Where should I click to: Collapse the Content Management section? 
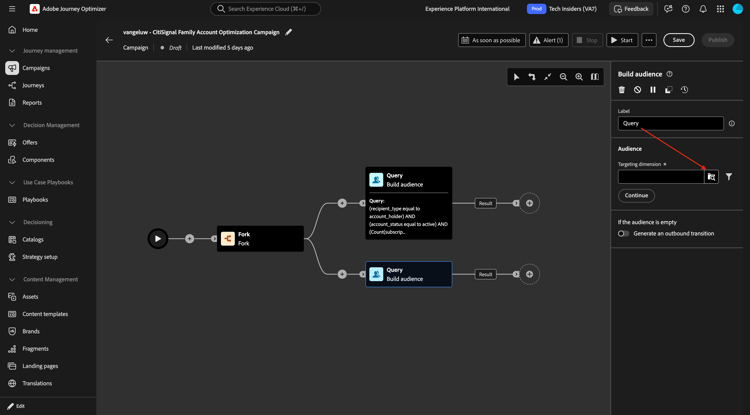(12, 280)
